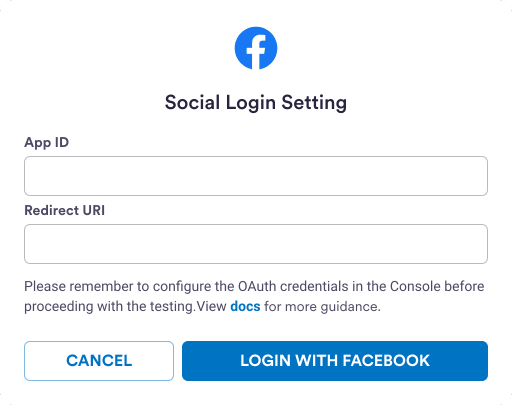Click the Social Login Setting heading
The width and height of the screenshot is (512, 405).
point(256,102)
